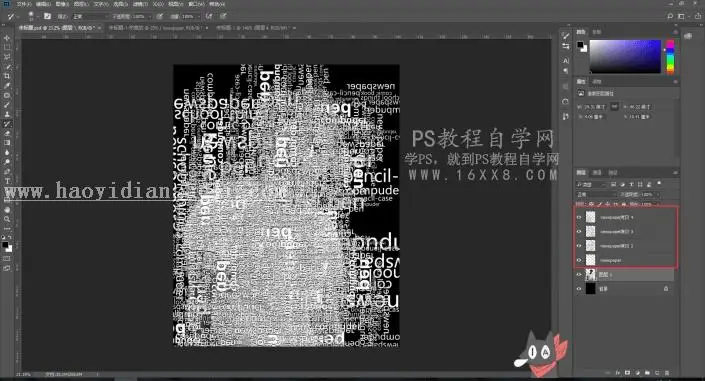The height and width of the screenshot is (381, 705).
Task: Toggle pressure for opacity in options bar
Action: (160, 16)
